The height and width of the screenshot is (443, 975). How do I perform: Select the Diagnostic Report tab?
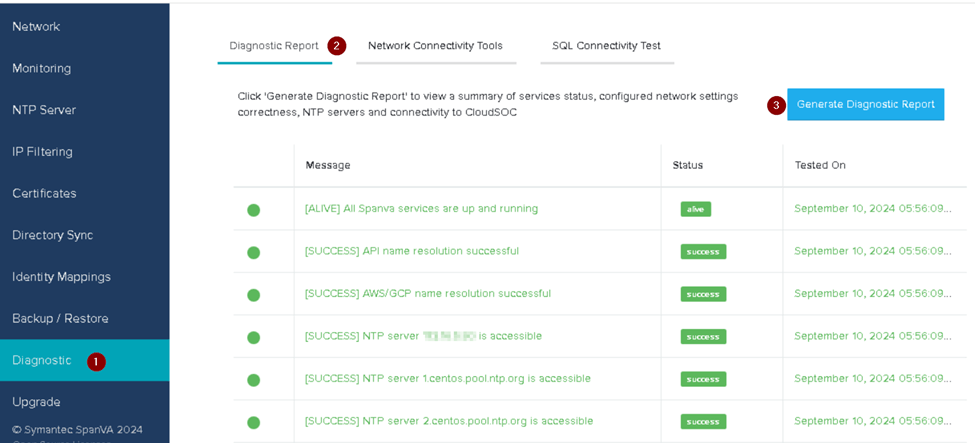(x=274, y=46)
